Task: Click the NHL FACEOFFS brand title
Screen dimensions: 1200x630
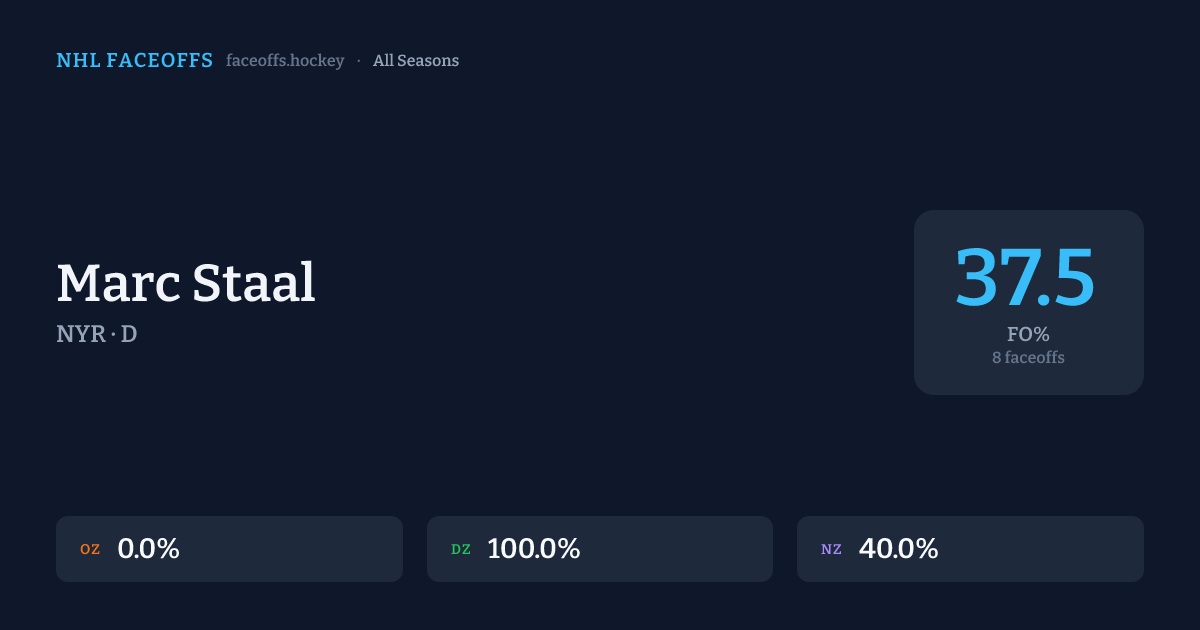Action: (x=134, y=61)
